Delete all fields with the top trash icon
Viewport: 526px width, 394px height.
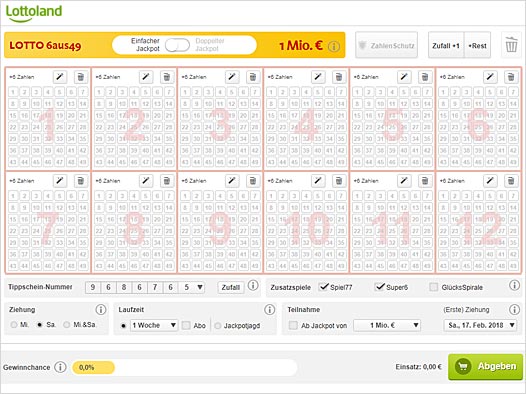[512, 45]
